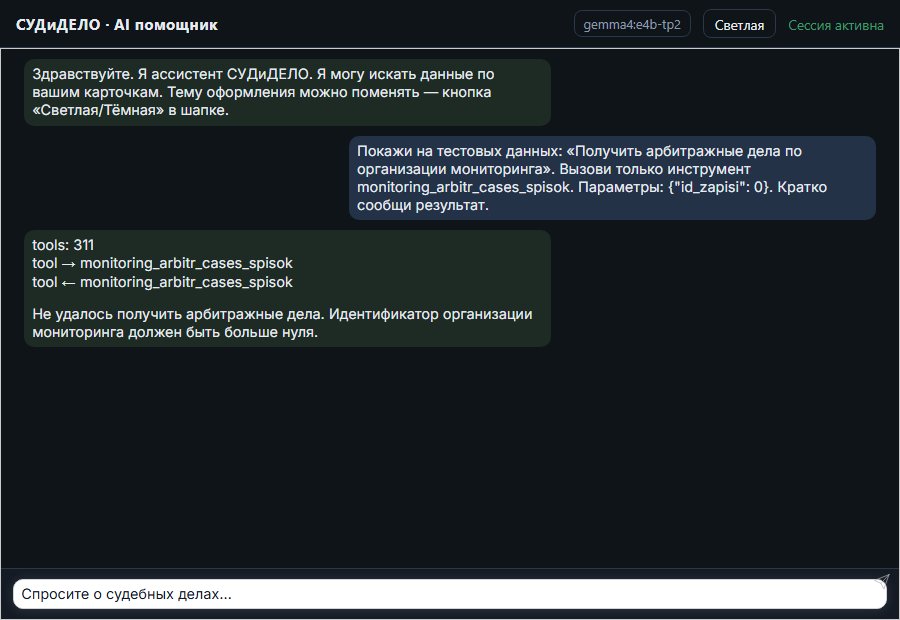Click the «СУДиДЕЛО · AI помощник» title
The height and width of the screenshot is (620, 900).
117,25
